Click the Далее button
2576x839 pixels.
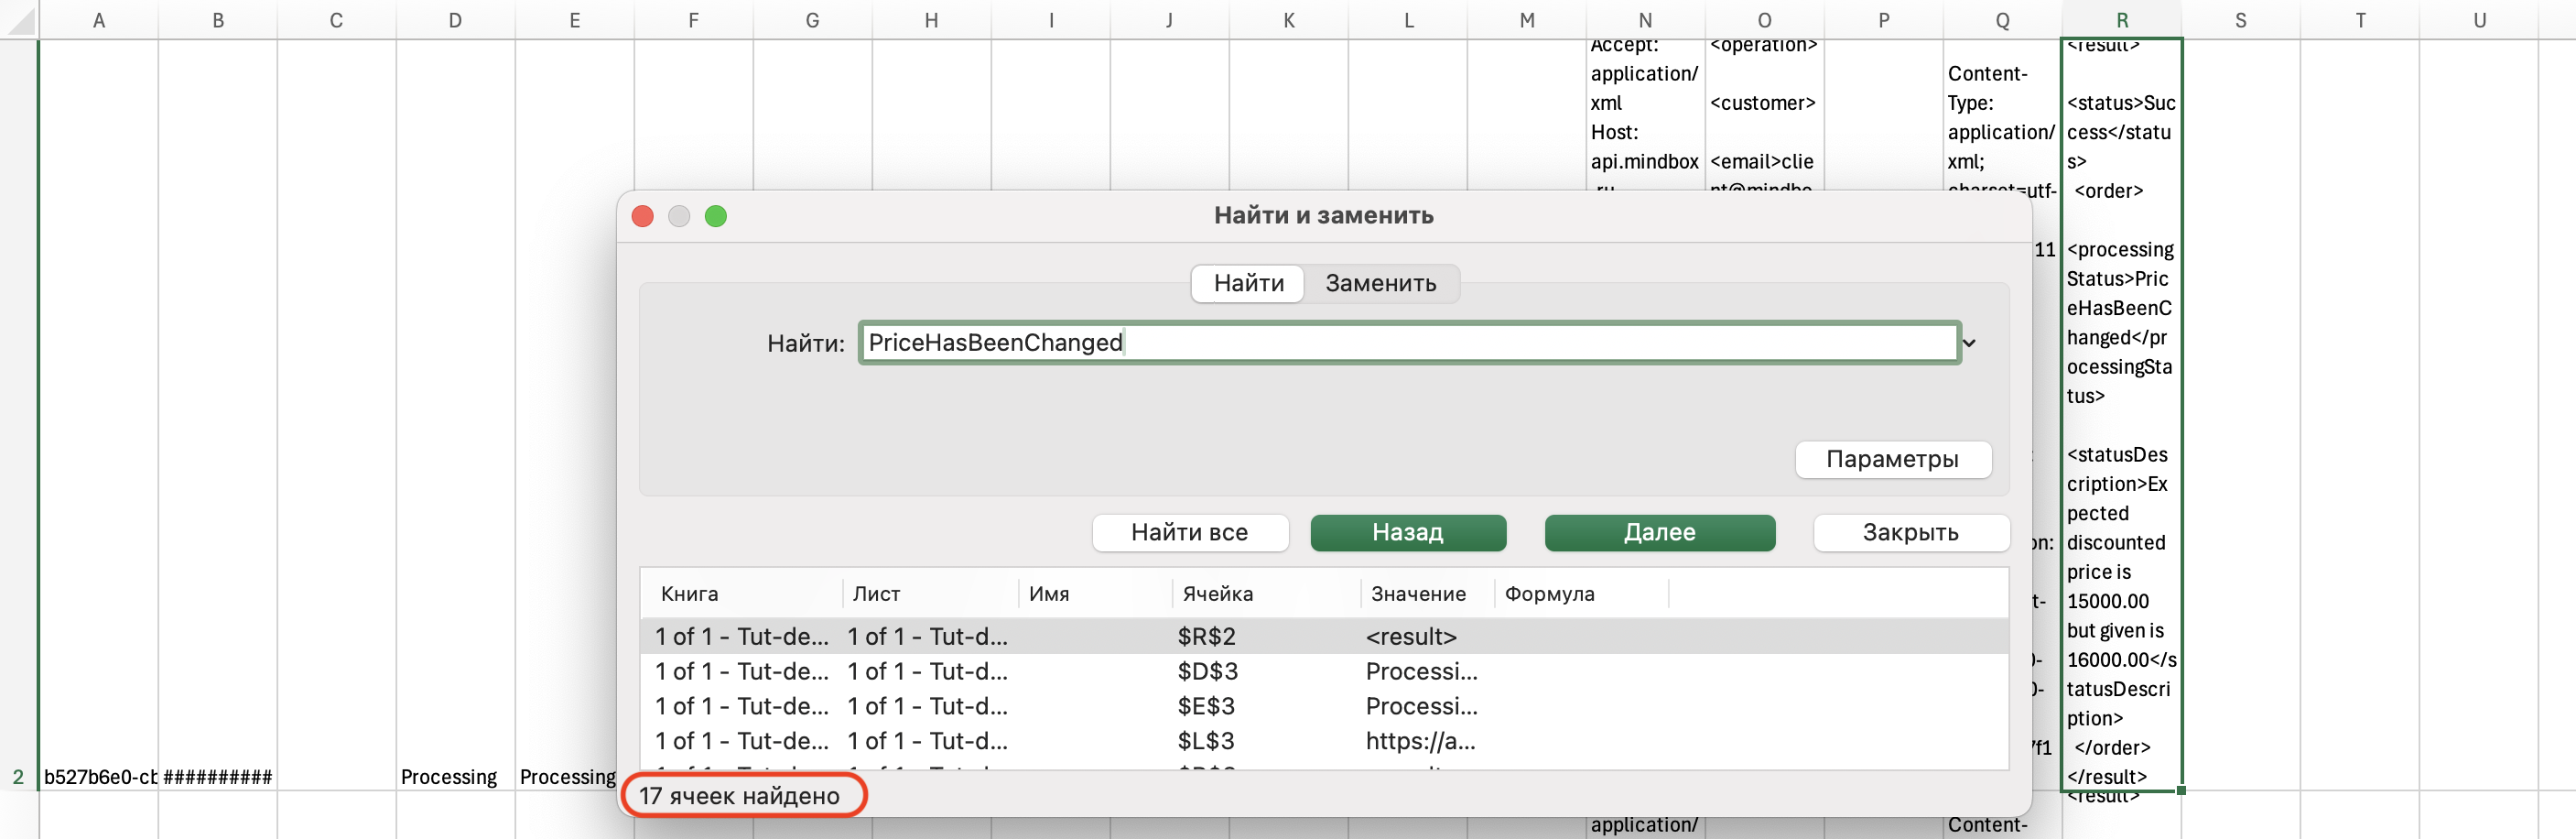click(1659, 532)
